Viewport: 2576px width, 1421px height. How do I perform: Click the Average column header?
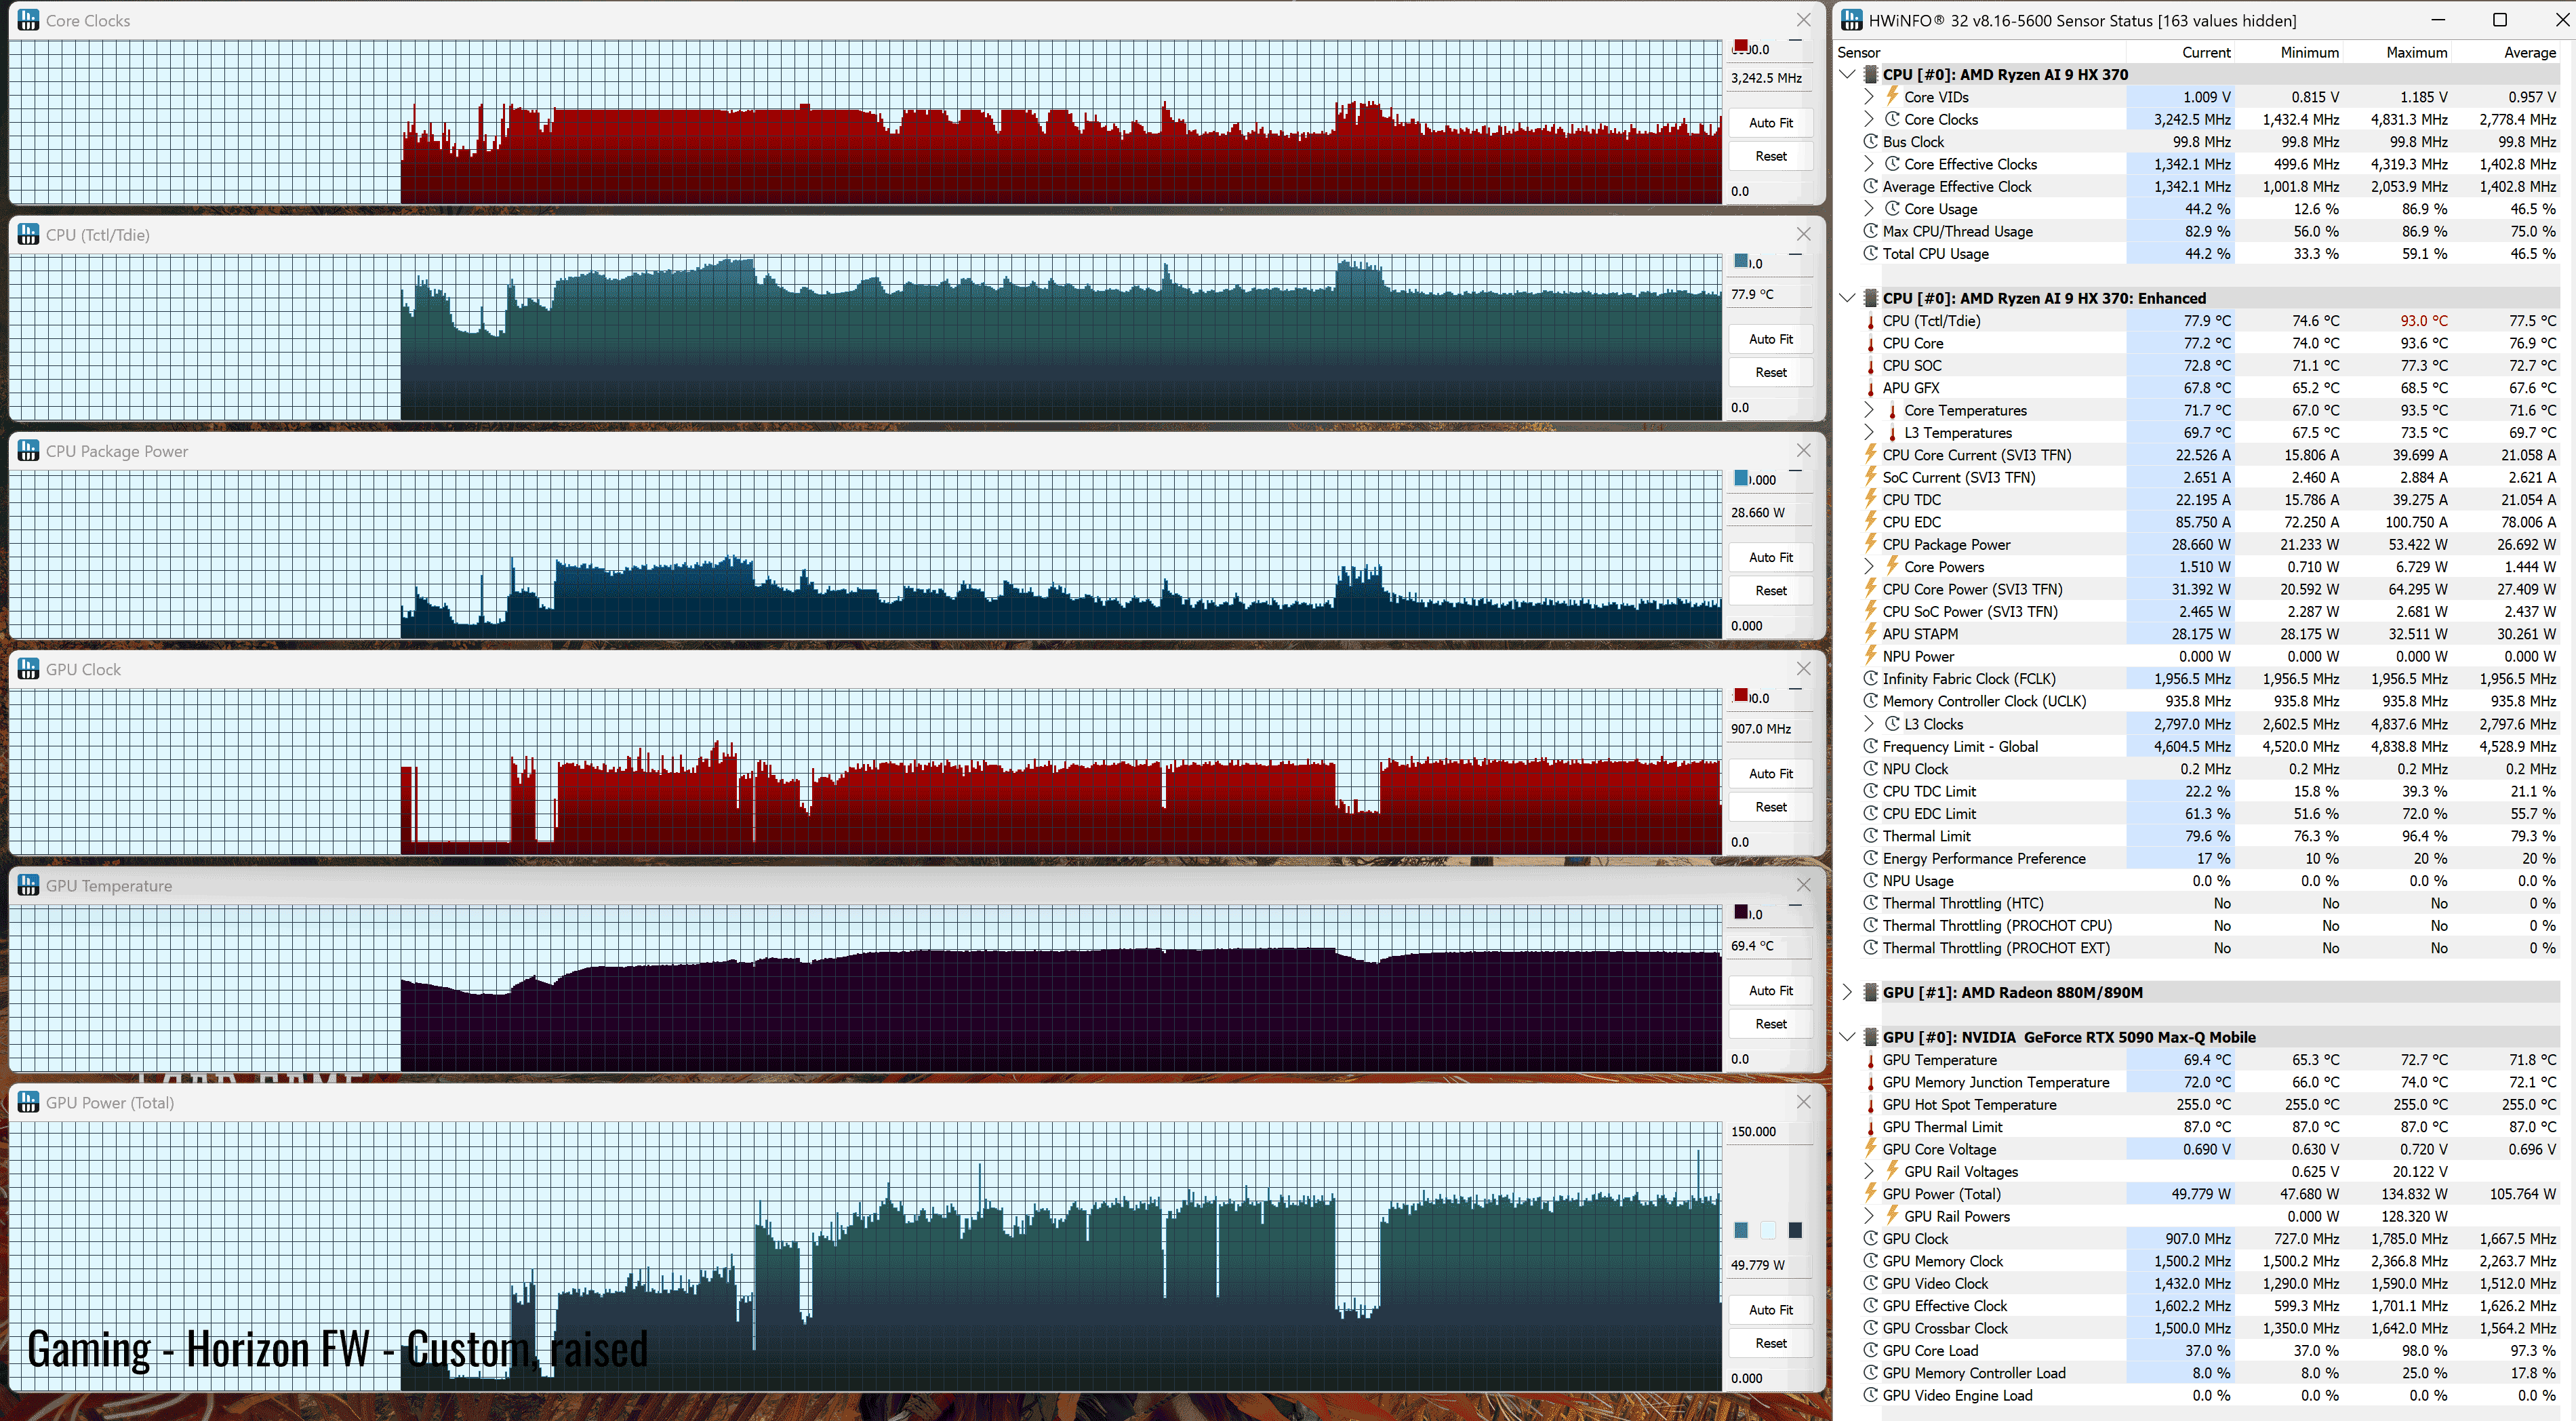2529,52
